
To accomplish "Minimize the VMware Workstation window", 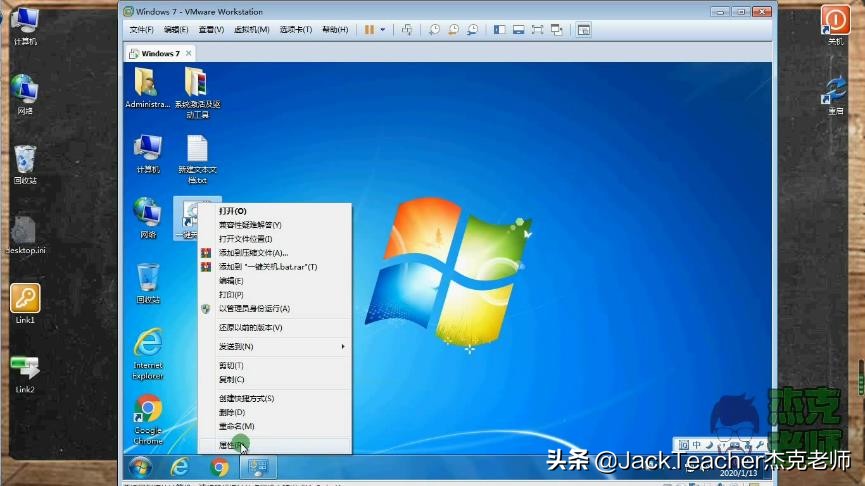I will coord(720,12).
